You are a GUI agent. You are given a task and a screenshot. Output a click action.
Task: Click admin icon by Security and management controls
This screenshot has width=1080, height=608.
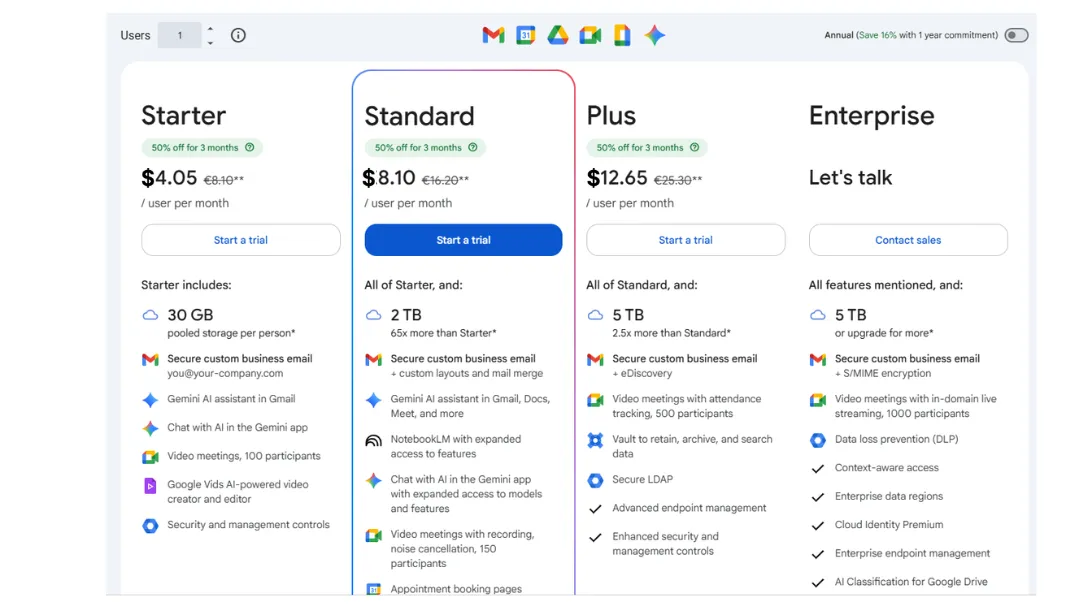pos(150,525)
